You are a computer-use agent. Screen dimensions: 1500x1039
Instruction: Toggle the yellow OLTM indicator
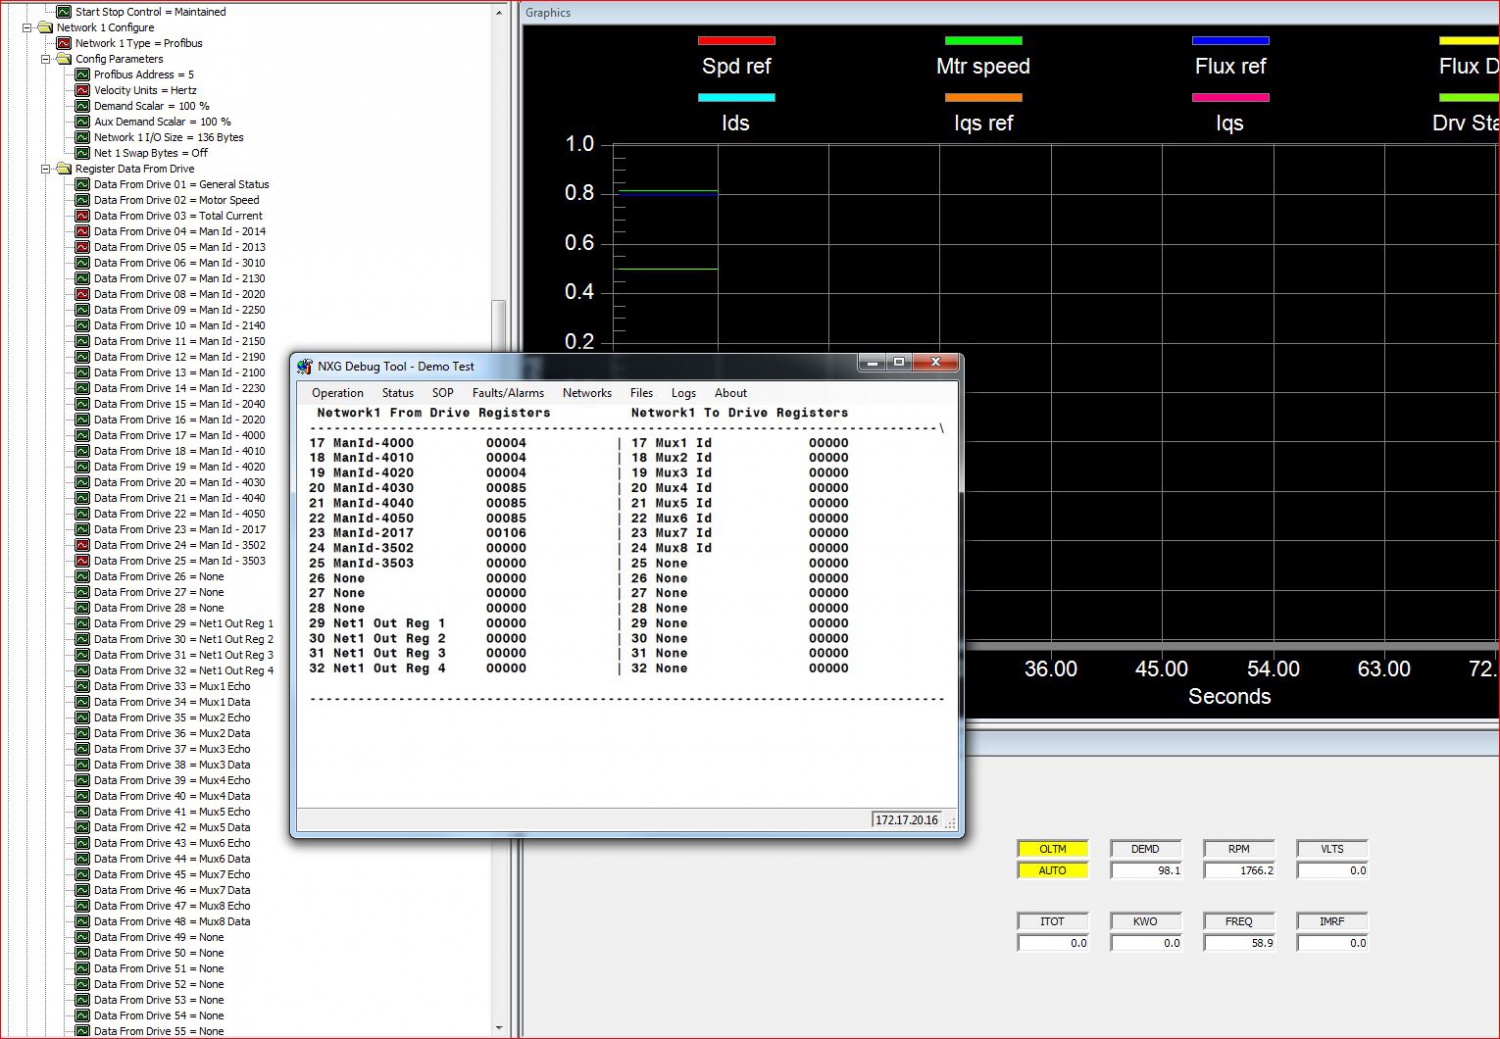[x=1052, y=848]
